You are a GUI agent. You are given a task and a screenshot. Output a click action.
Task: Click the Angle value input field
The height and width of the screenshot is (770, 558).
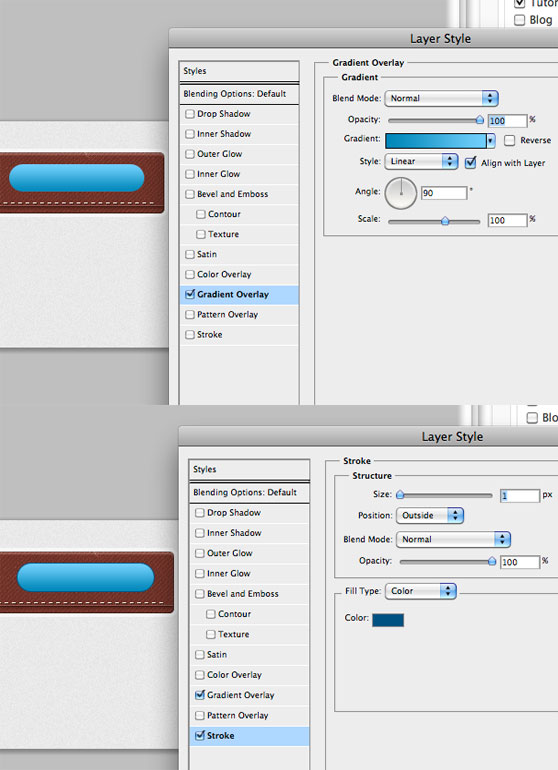(x=444, y=193)
